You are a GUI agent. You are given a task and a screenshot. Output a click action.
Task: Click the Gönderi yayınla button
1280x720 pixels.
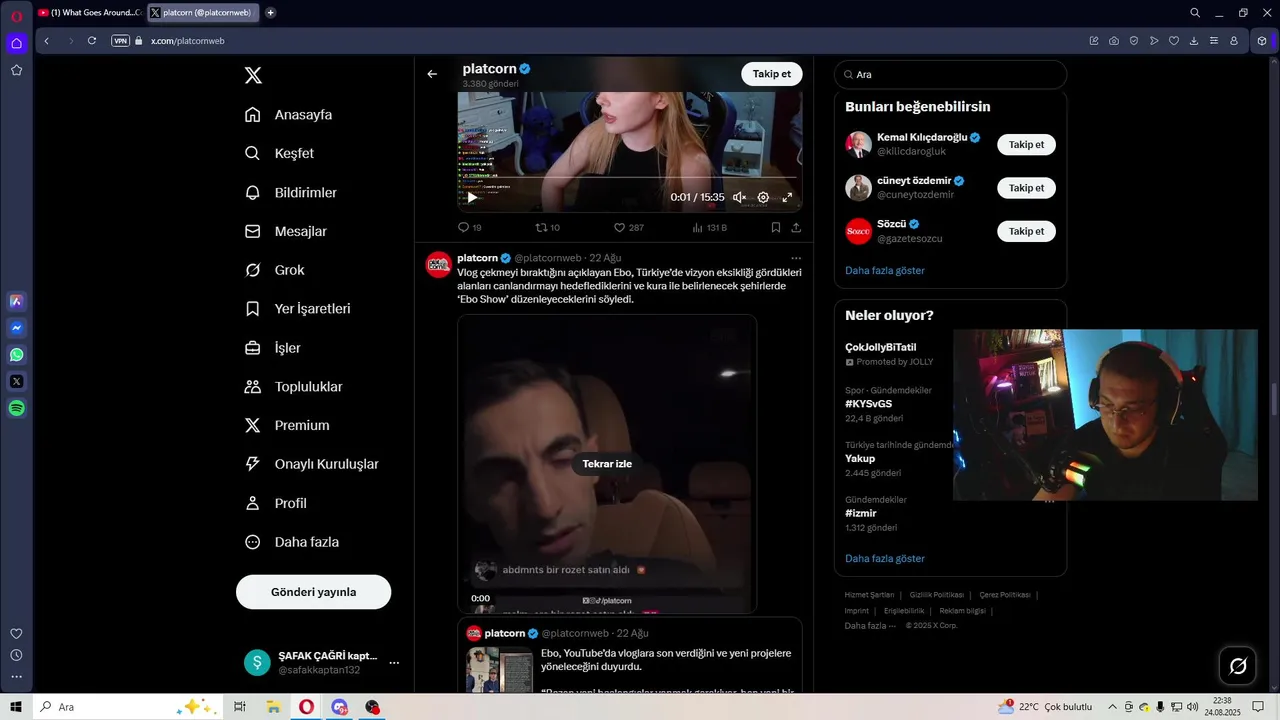[313, 592]
